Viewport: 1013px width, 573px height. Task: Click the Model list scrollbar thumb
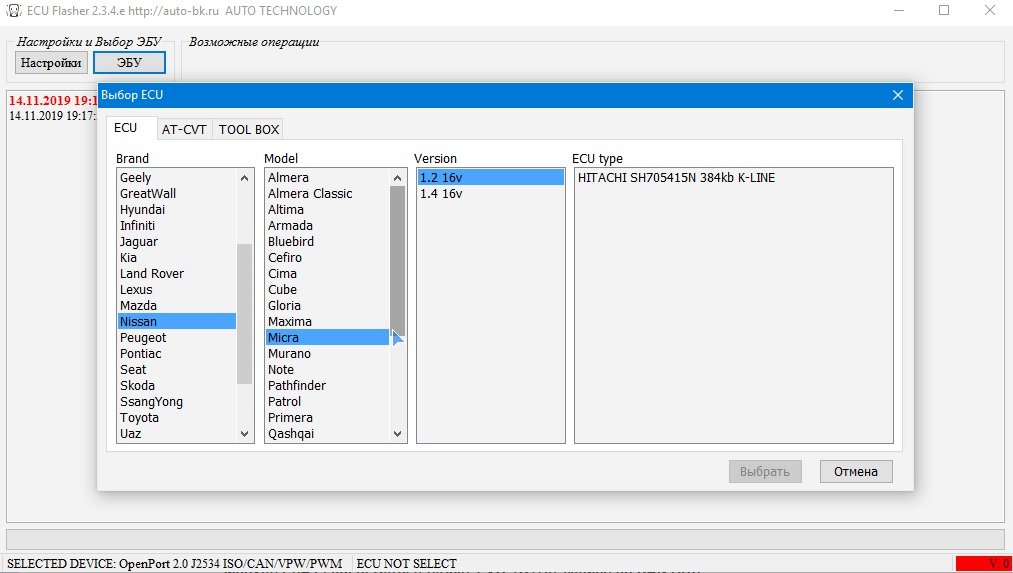click(x=397, y=259)
